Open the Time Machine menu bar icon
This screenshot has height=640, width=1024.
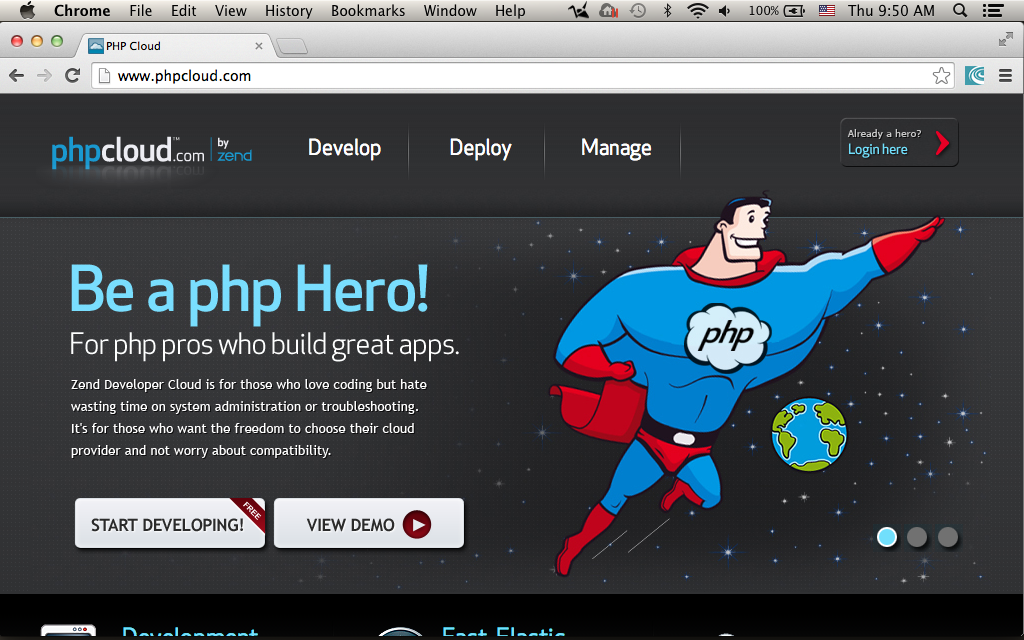click(x=638, y=10)
